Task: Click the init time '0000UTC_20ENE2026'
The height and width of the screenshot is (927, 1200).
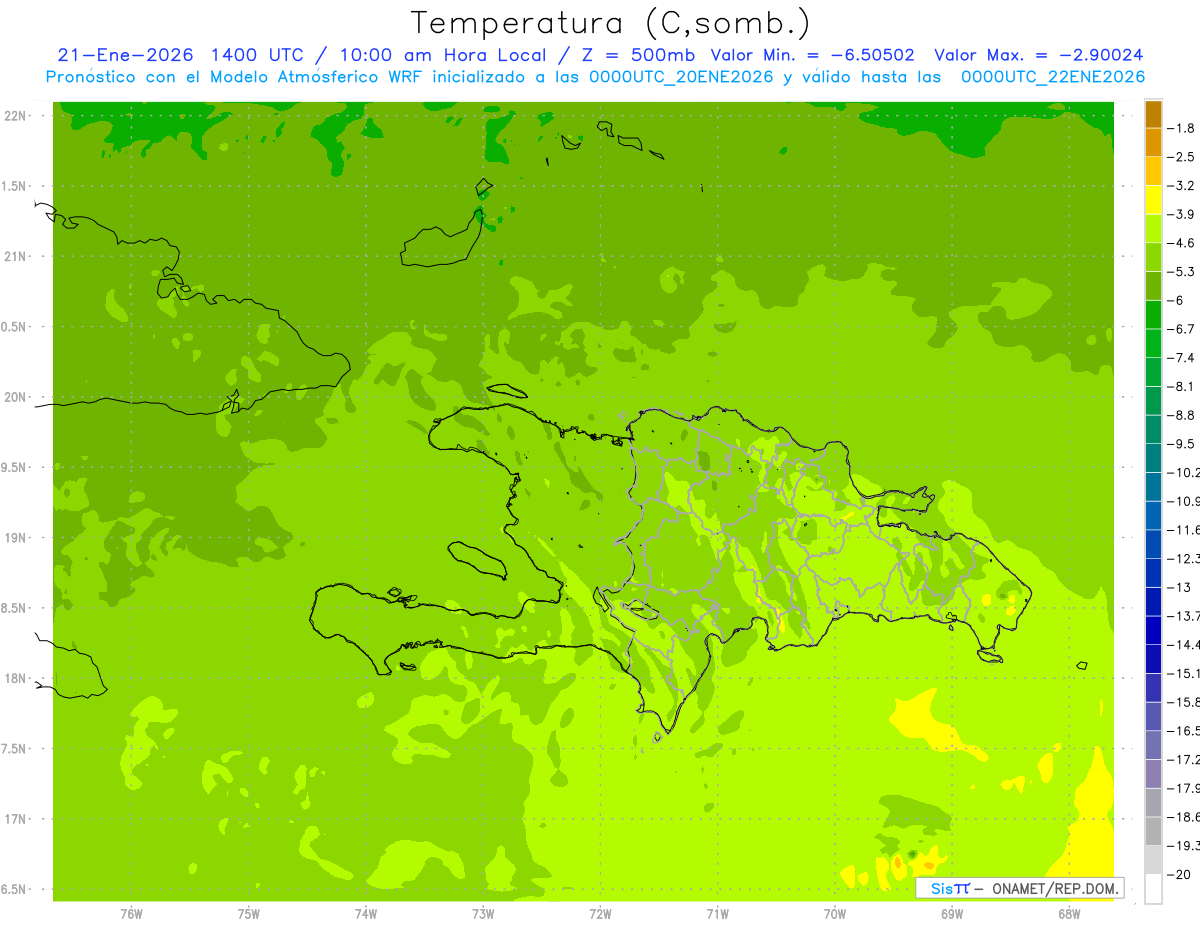Action: click(x=681, y=77)
